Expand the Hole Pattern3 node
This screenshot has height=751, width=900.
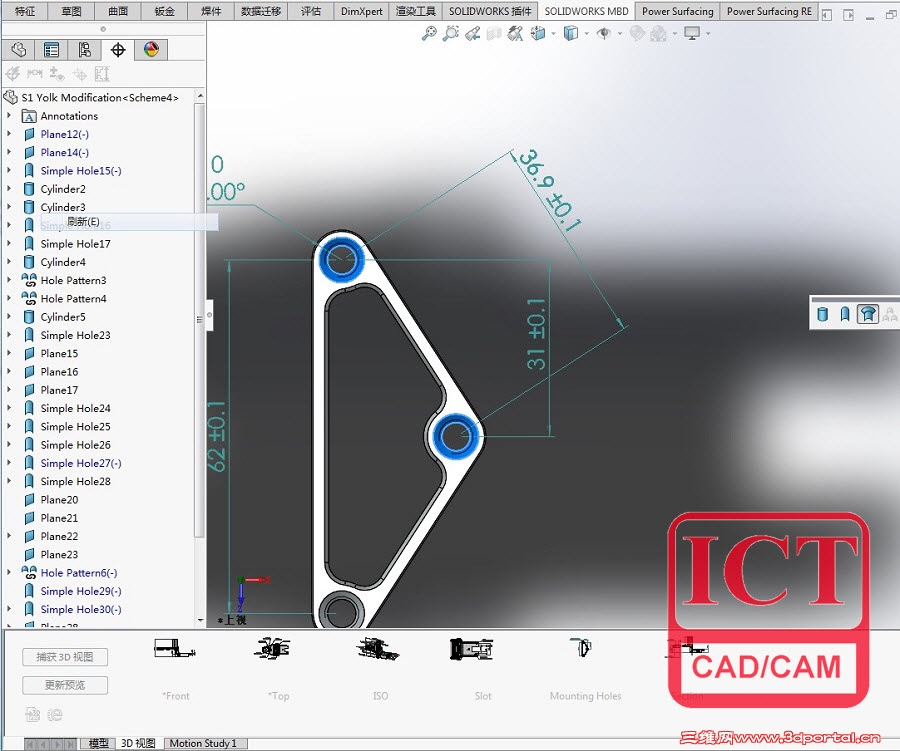pos(9,280)
